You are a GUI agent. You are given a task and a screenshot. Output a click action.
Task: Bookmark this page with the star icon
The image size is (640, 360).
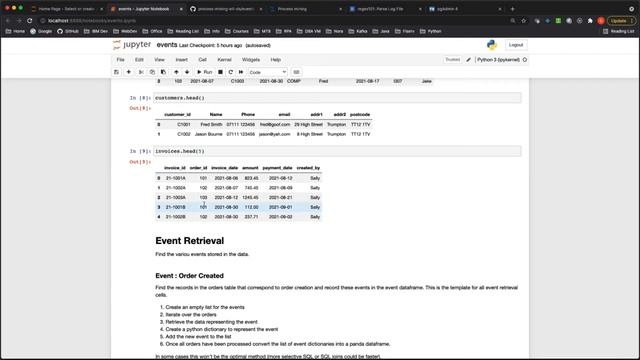pos(524,20)
